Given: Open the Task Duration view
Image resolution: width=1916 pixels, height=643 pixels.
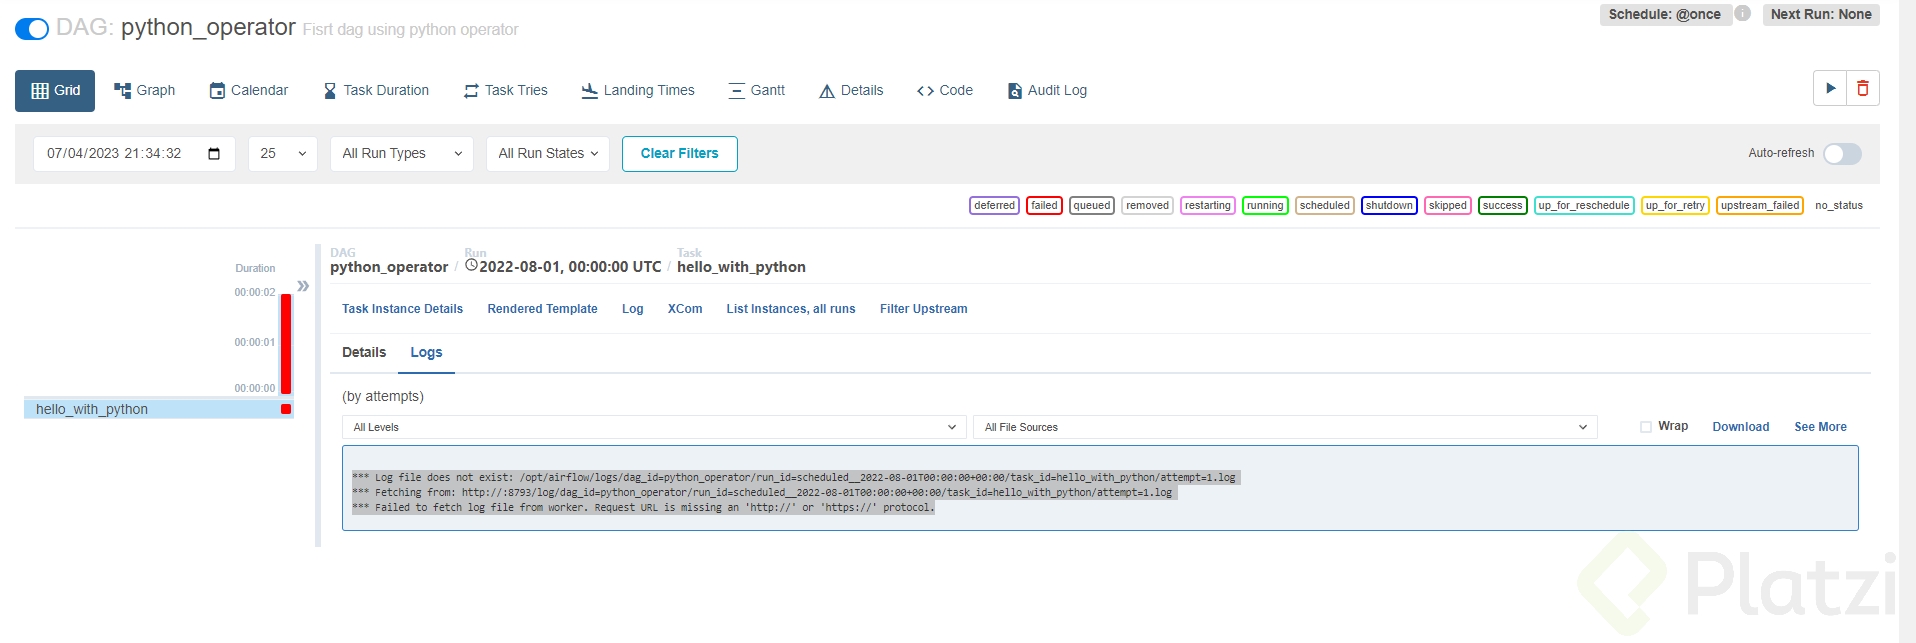Looking at the screenshot, I should (x=376, y=91).
